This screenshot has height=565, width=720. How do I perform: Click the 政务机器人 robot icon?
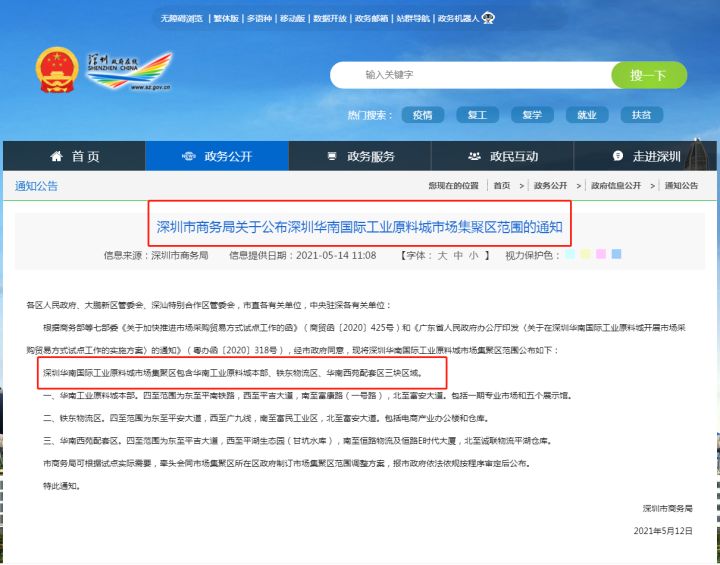[488, 18]
